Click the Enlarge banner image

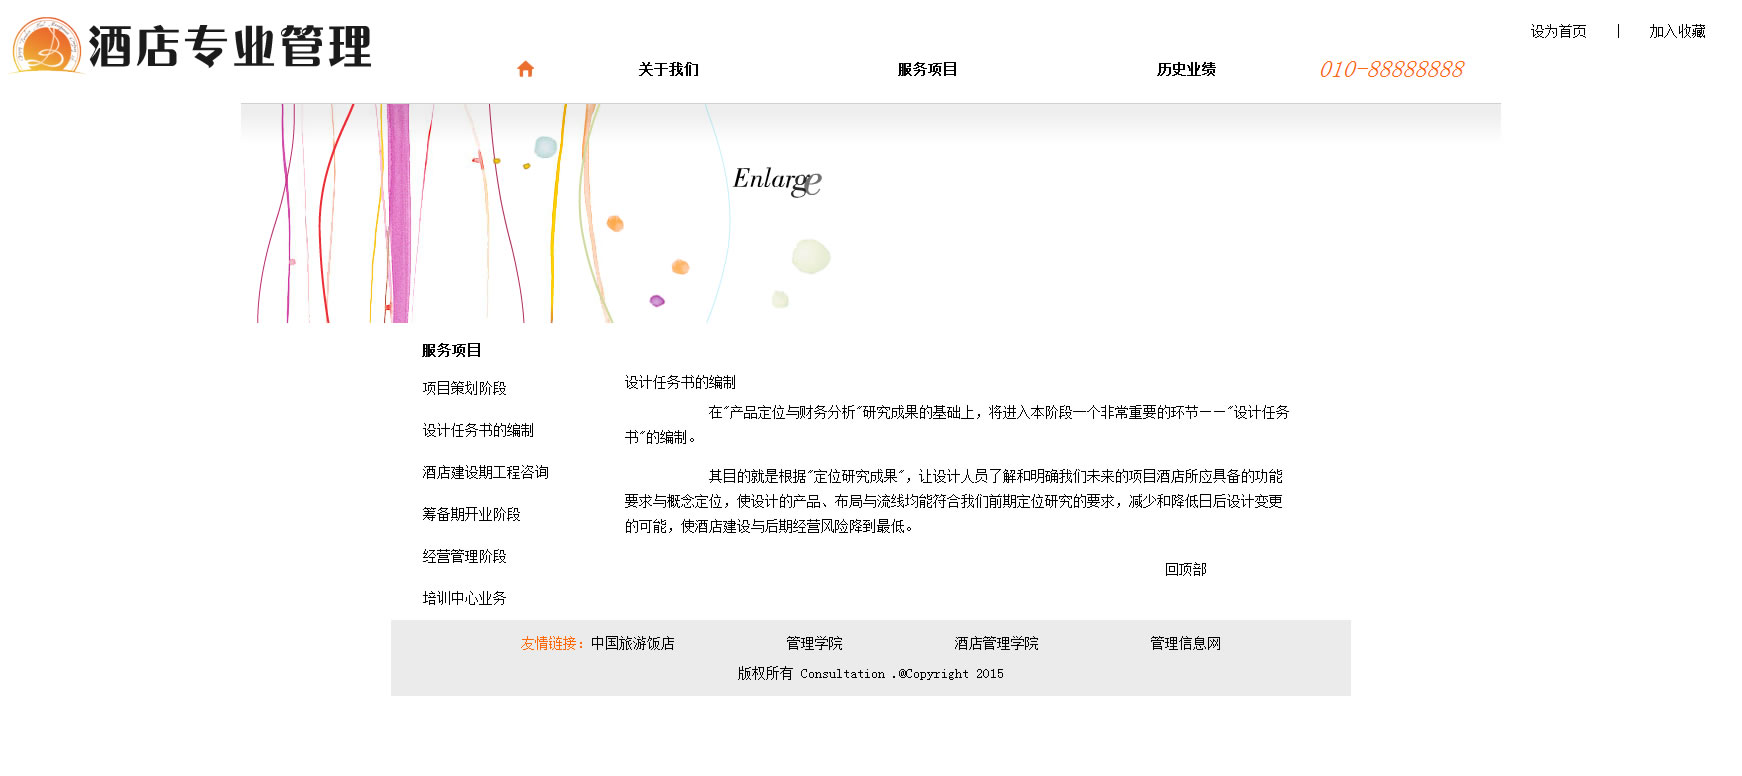(870, 212)
